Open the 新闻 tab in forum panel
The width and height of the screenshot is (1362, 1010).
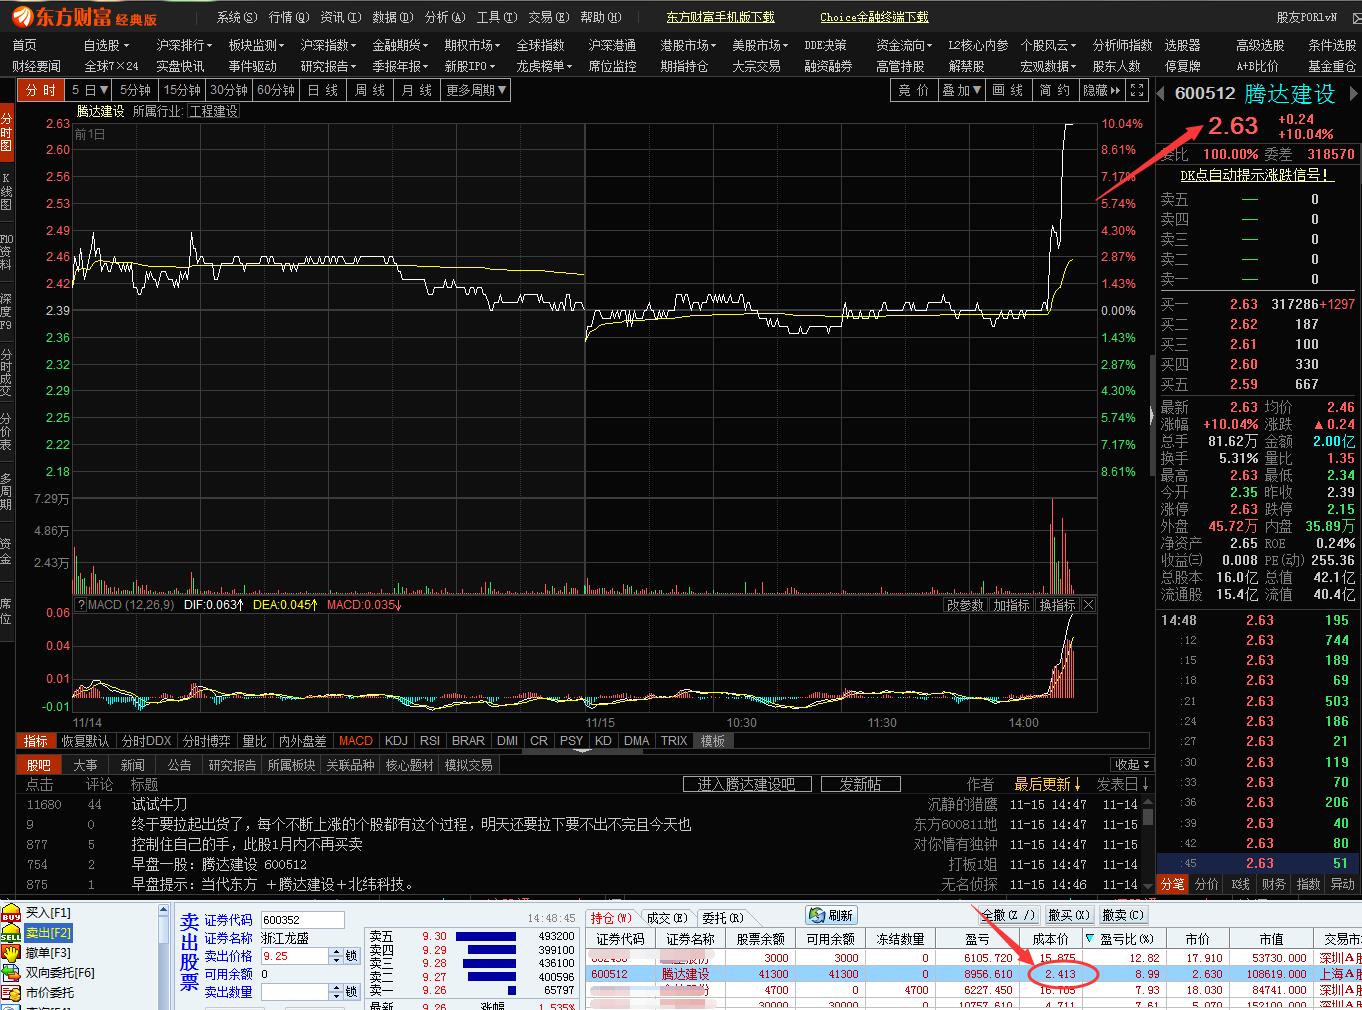tap(133, 765)
